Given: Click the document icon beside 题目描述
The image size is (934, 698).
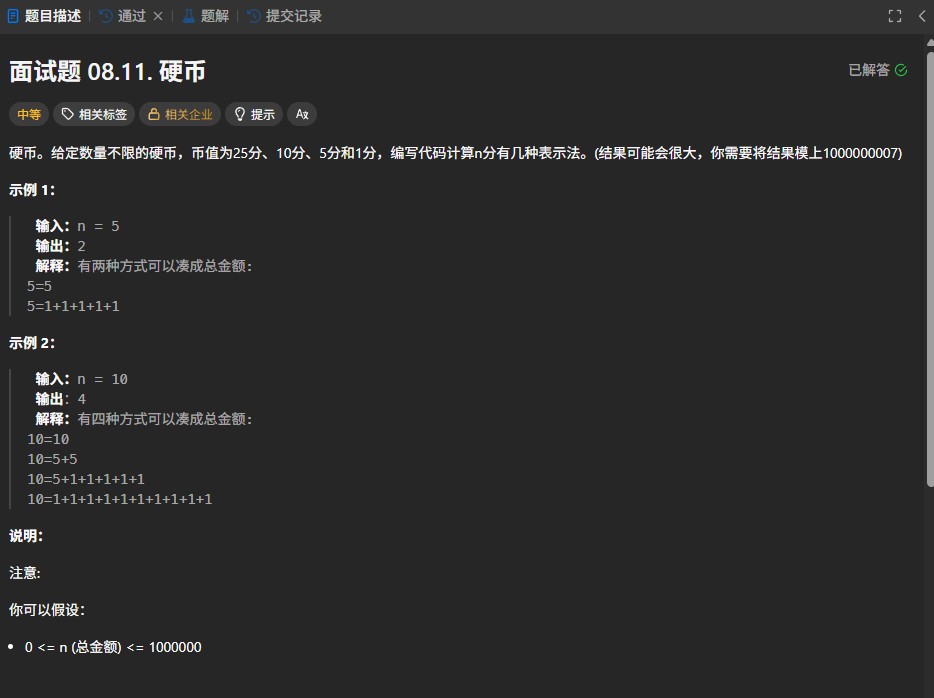Looking at the screenshot, I should [x=13, y=15].
